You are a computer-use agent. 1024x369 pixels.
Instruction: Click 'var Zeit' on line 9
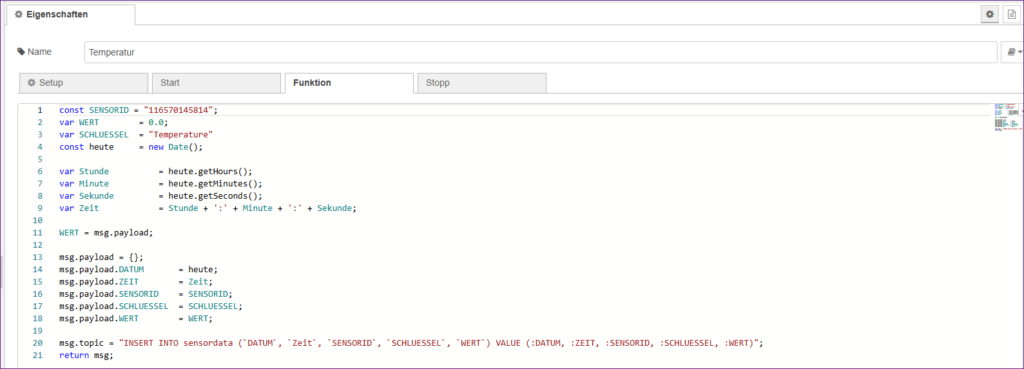tap(79, 208)
